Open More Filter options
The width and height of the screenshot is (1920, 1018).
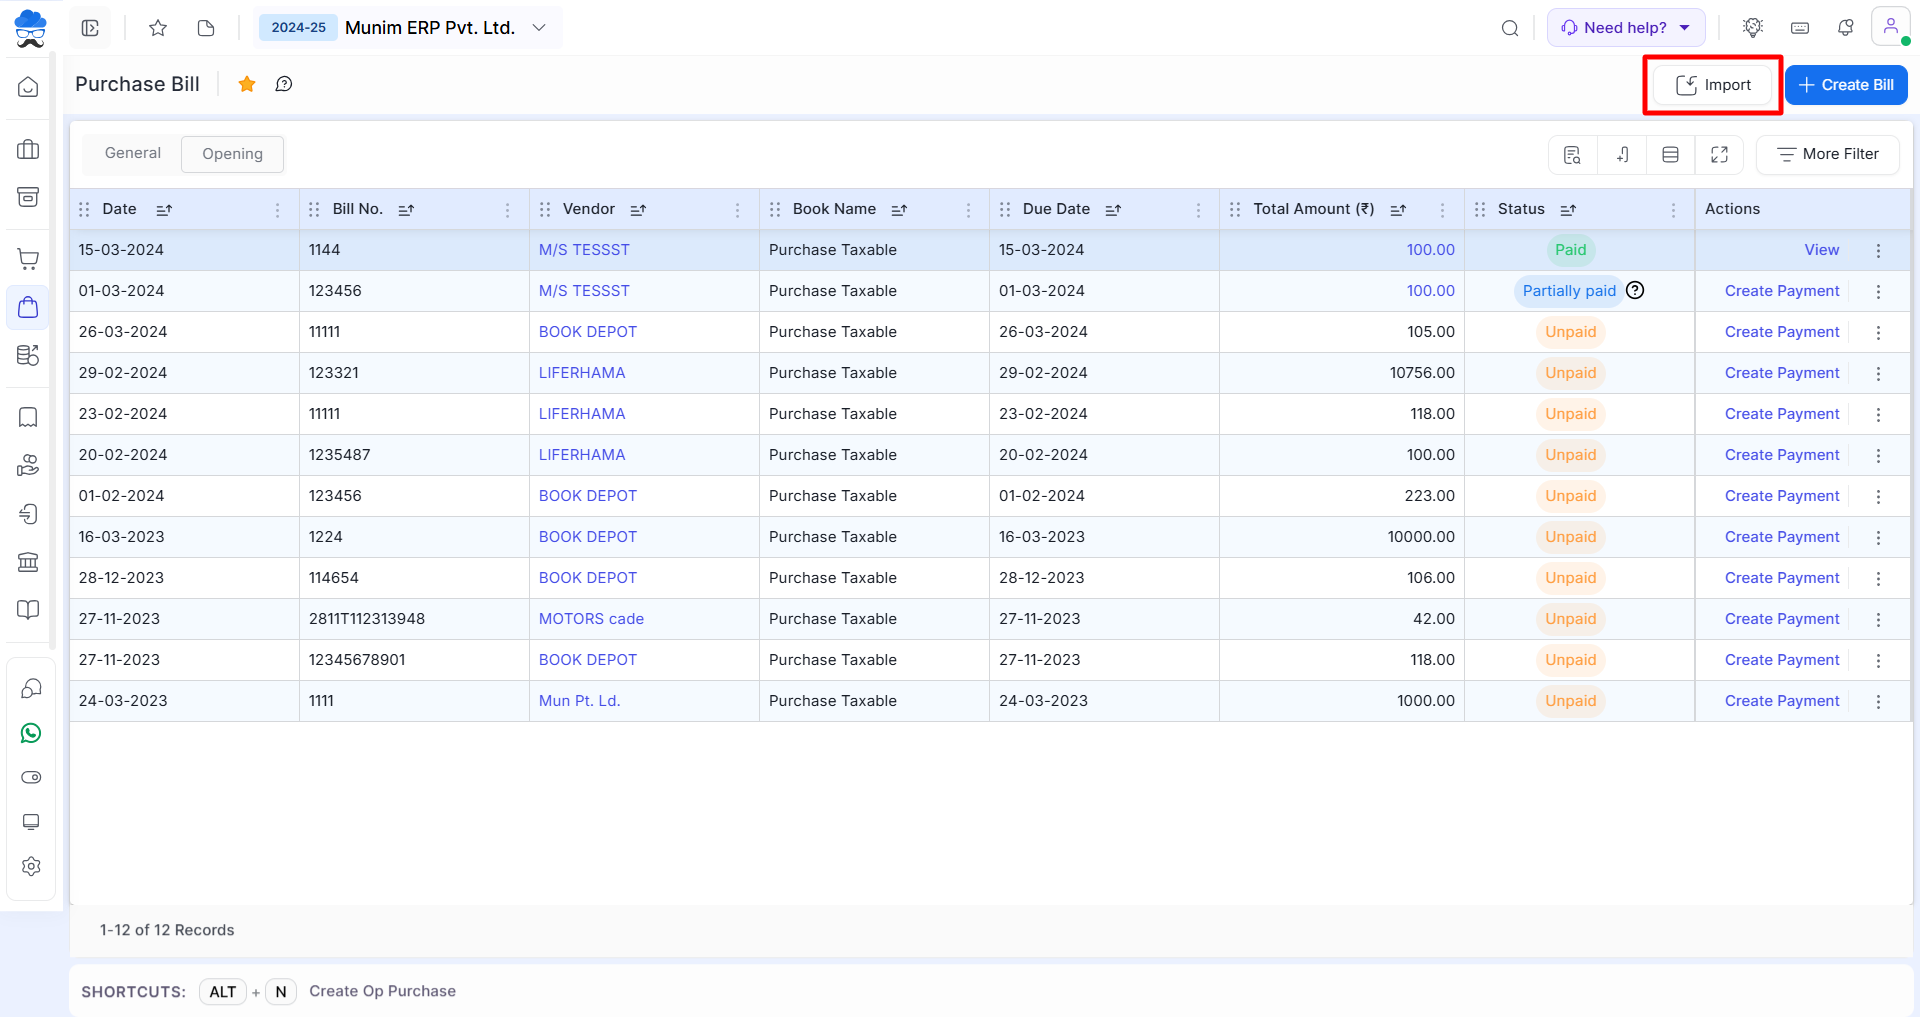(x=1827, y=154)
